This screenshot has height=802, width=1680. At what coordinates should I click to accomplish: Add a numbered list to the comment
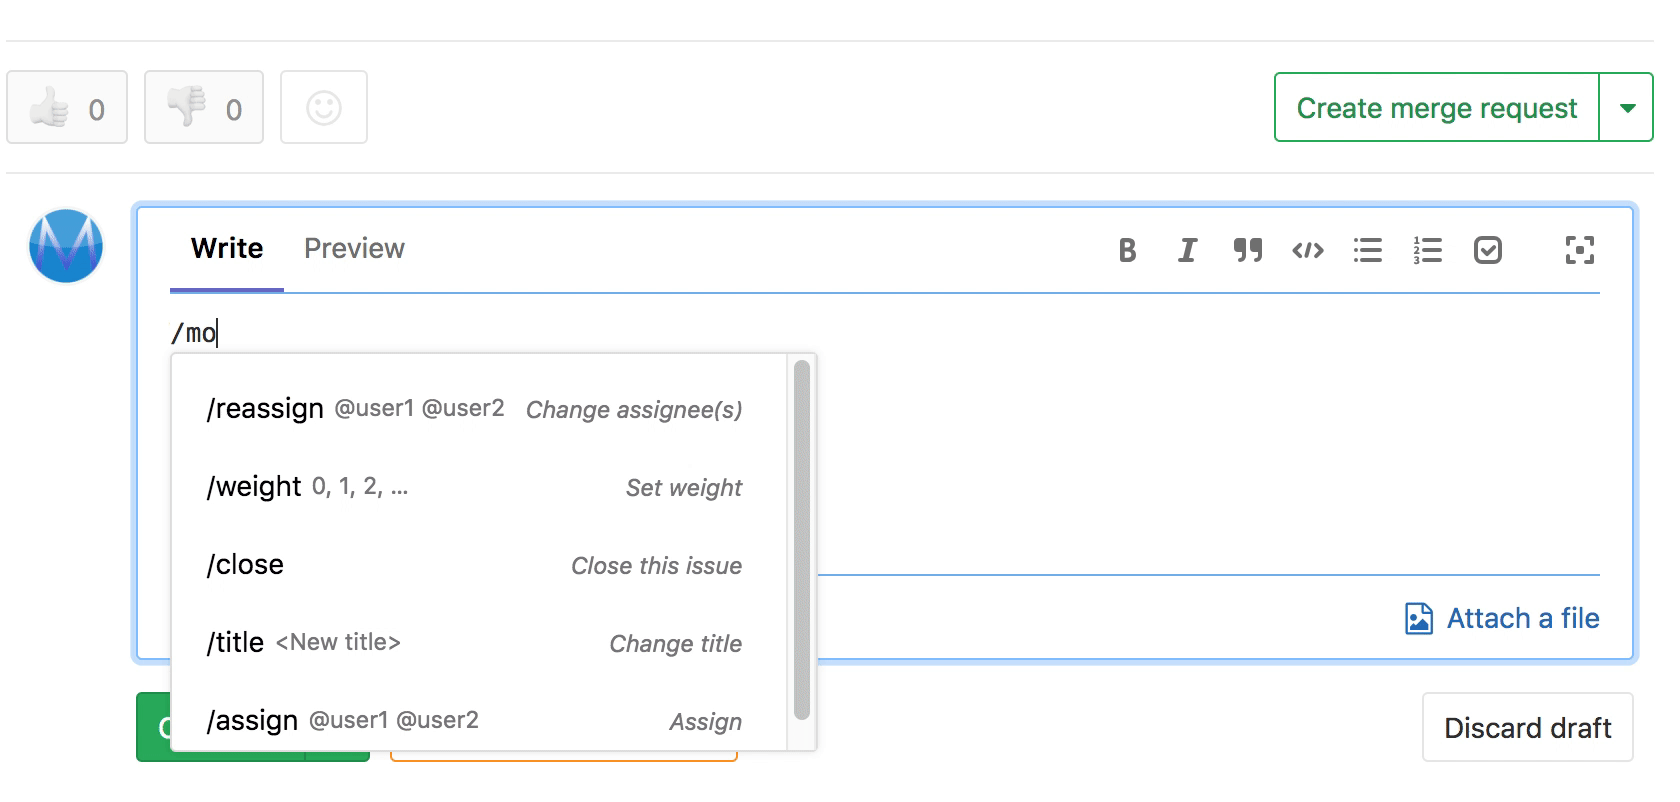[x=1427, y=250]
